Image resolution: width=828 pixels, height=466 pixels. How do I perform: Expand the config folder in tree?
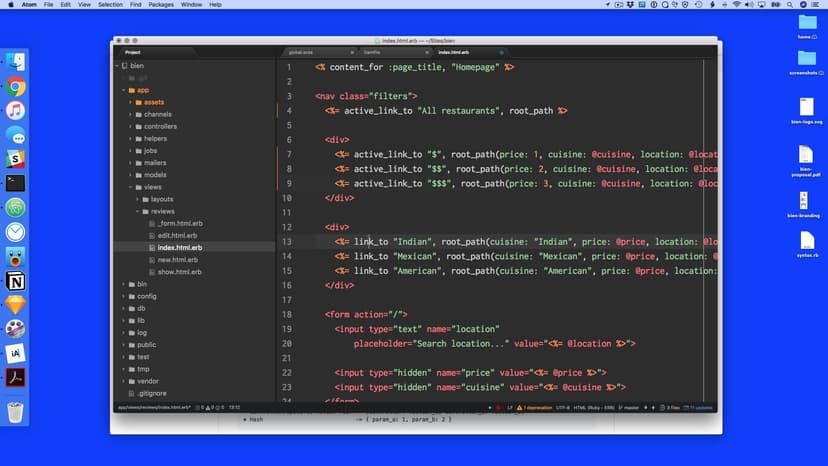146,296
